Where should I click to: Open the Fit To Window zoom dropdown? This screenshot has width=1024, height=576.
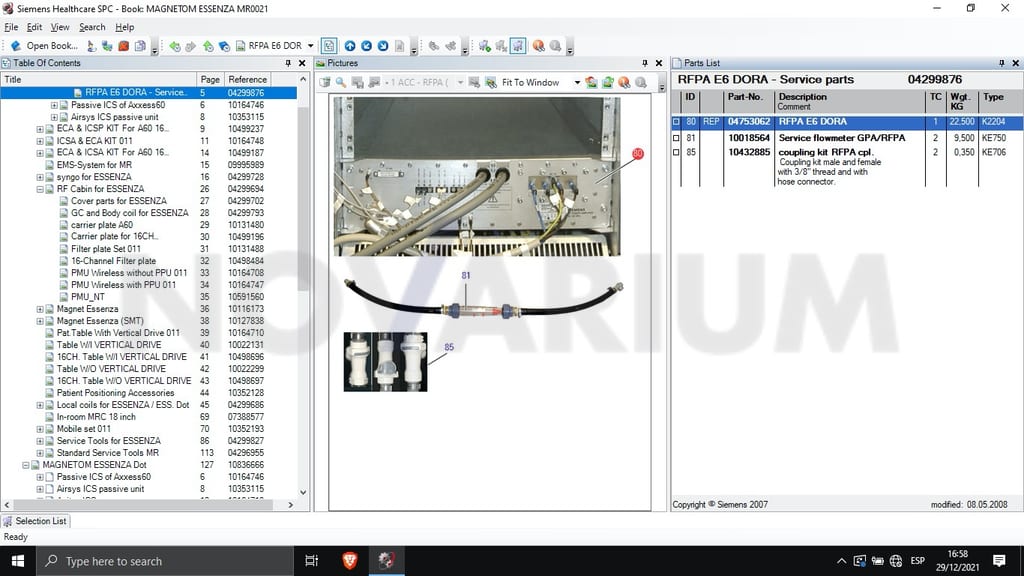pyautogui.click(x=577, y=82)
